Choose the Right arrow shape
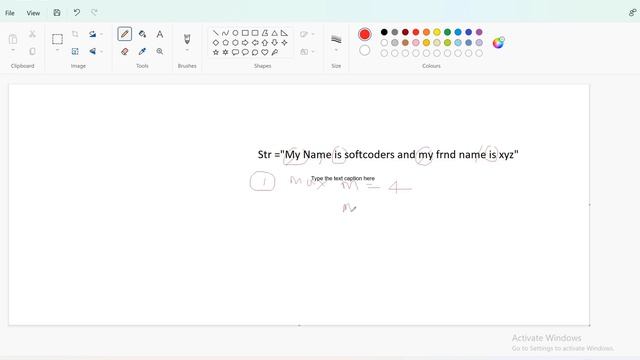The image size is (640, 360). [x=245, y=42]
